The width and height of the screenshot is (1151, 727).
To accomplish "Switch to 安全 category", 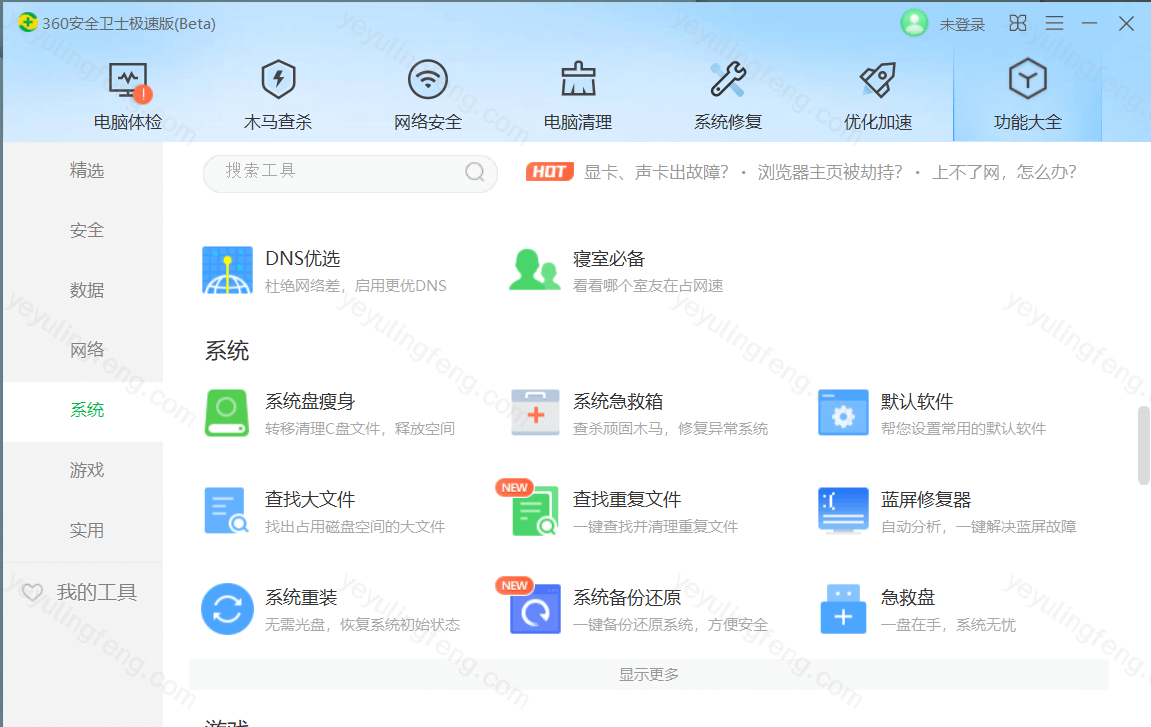I will tap(87, 231).
